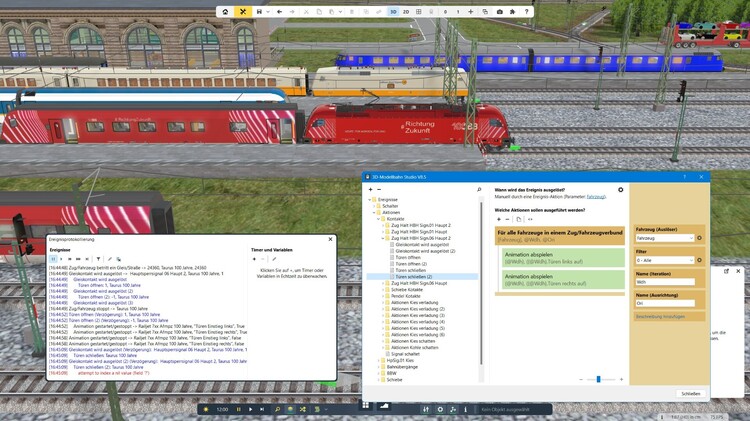
Task: Open the tools (wrench) editing mode
Action: [241, 11]
